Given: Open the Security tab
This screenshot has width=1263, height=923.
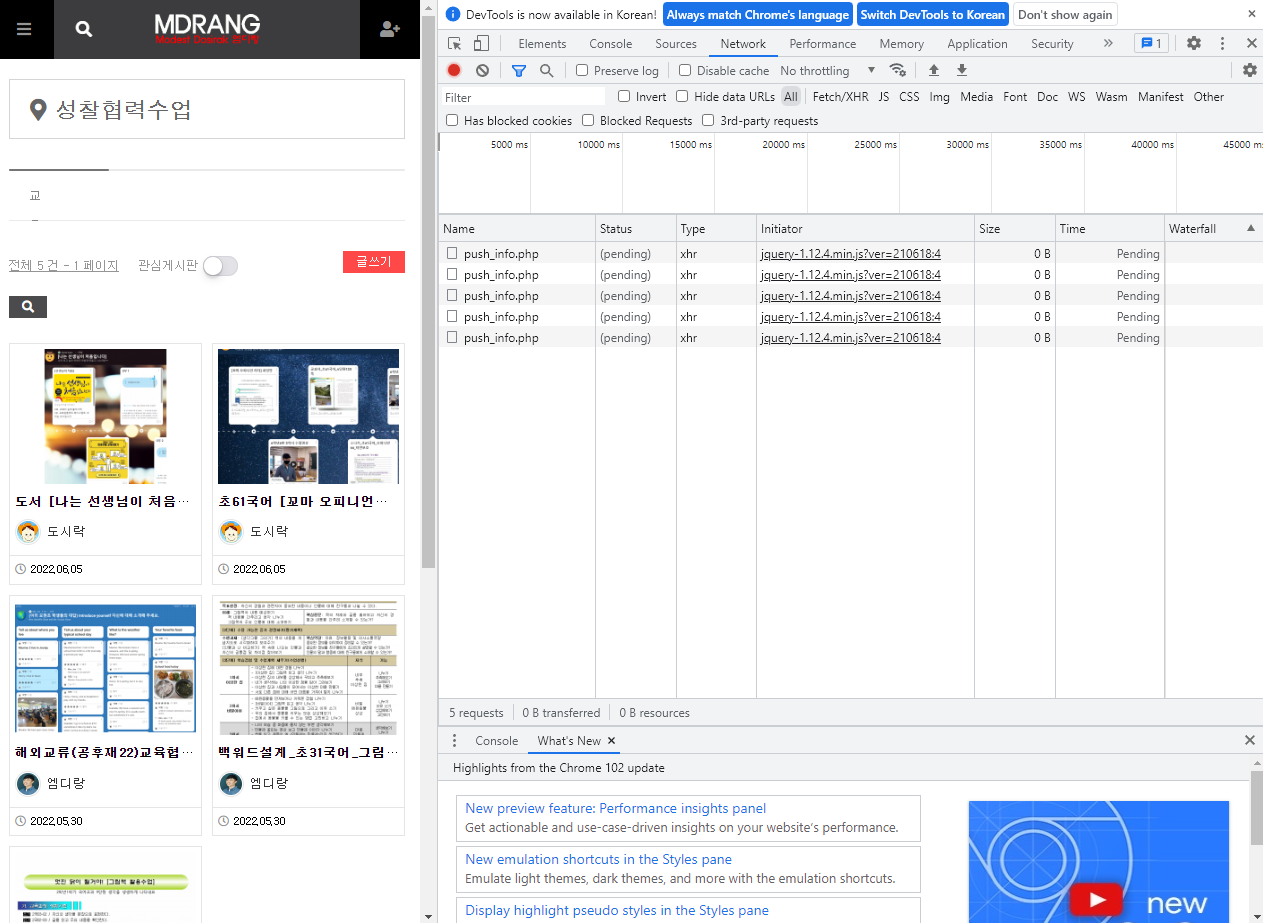Looking at the screenshot, I should click(x=1052, y=43).
